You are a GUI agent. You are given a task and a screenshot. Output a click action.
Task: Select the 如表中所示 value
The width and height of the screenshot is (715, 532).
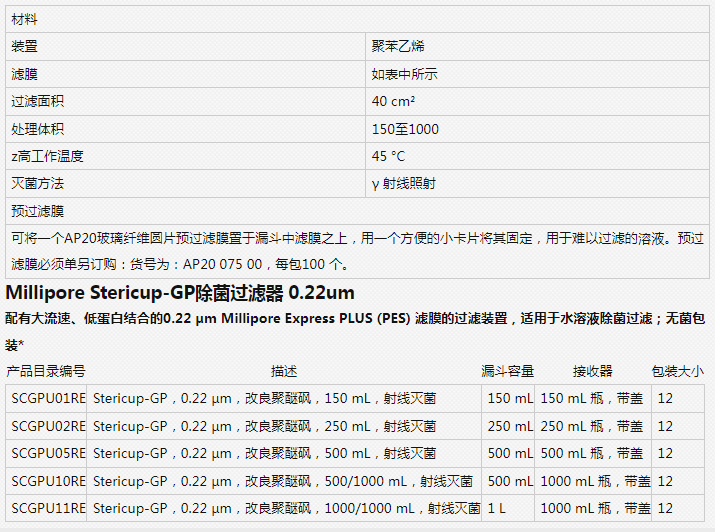[404, 74]
